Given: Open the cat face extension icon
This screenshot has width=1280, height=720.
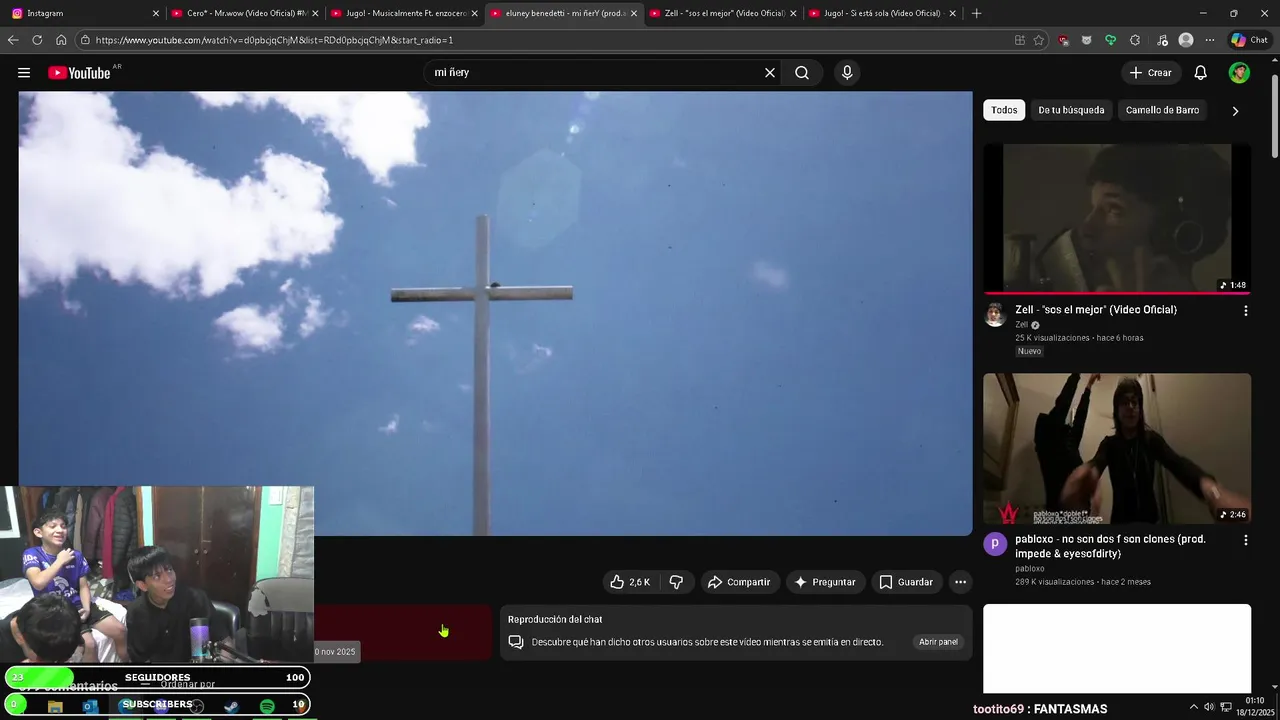Looking at the screenshot, I should [x=1086, y=40].
